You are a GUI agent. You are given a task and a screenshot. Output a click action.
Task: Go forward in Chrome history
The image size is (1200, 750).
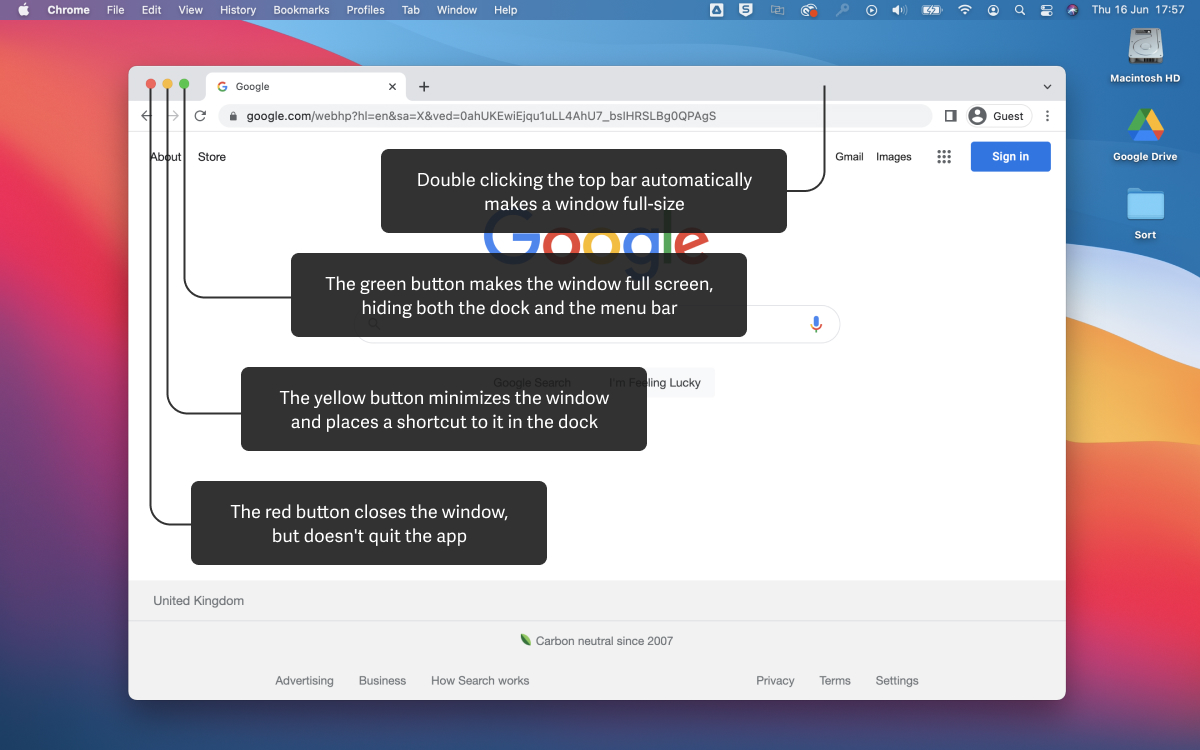point(174,116)
